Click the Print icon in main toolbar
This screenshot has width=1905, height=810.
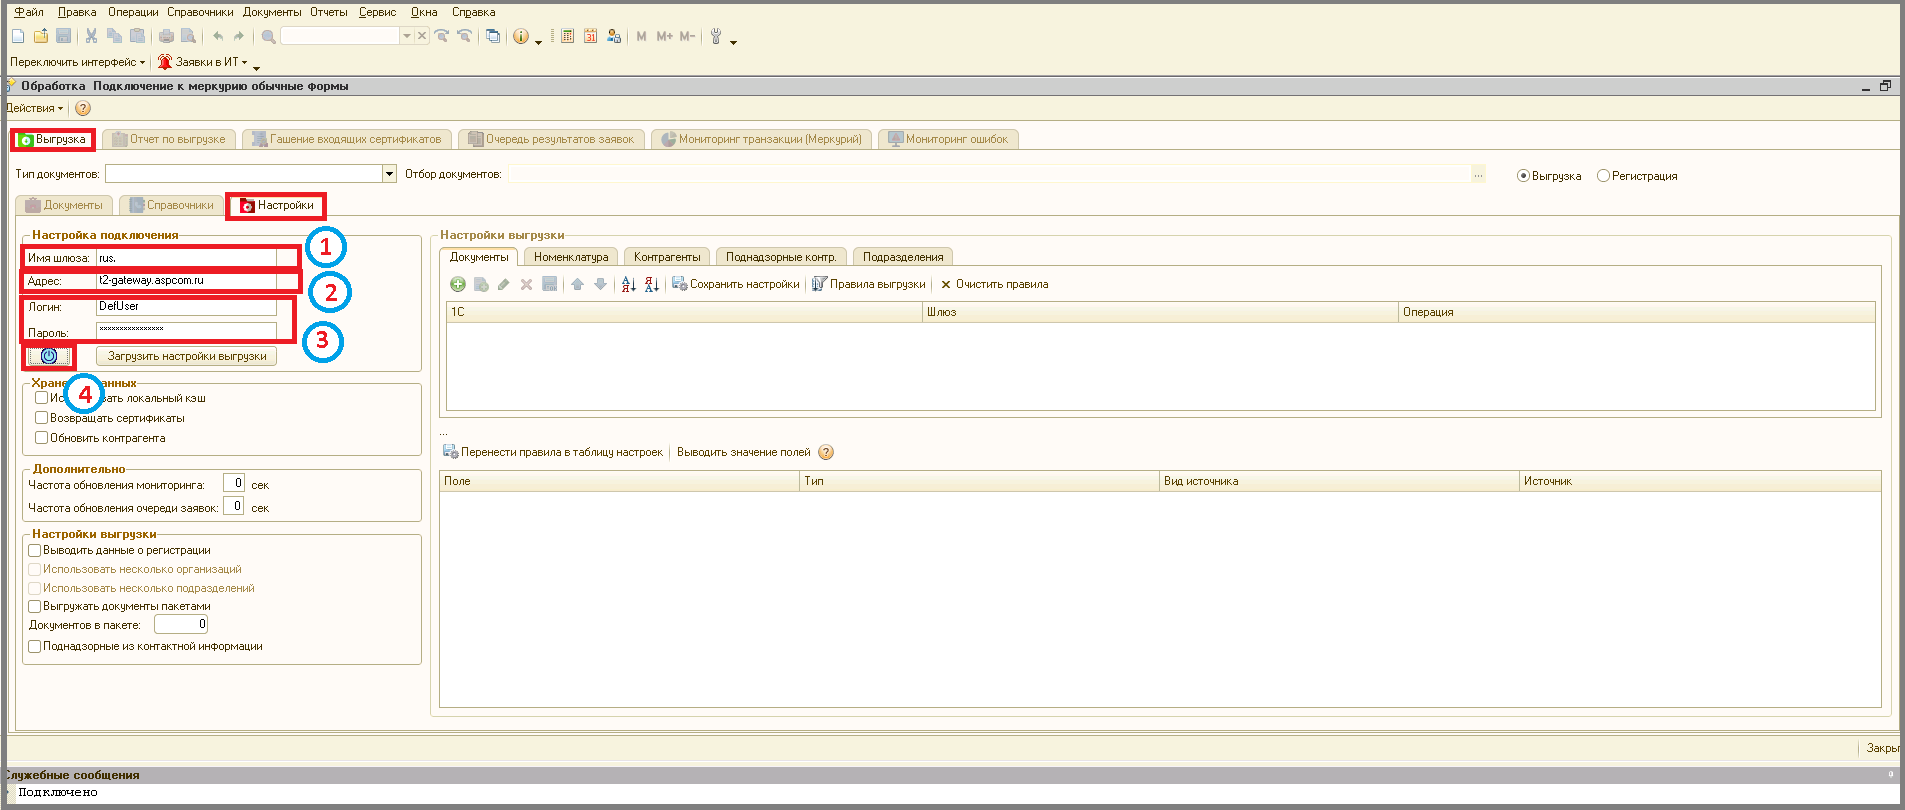pos(166,36)
